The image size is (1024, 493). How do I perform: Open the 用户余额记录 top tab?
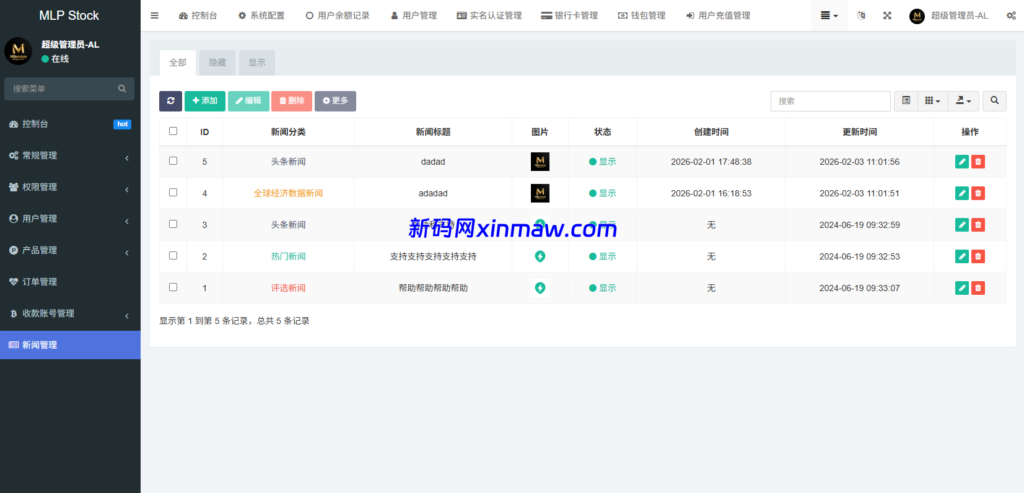click(x=337, y=16)
